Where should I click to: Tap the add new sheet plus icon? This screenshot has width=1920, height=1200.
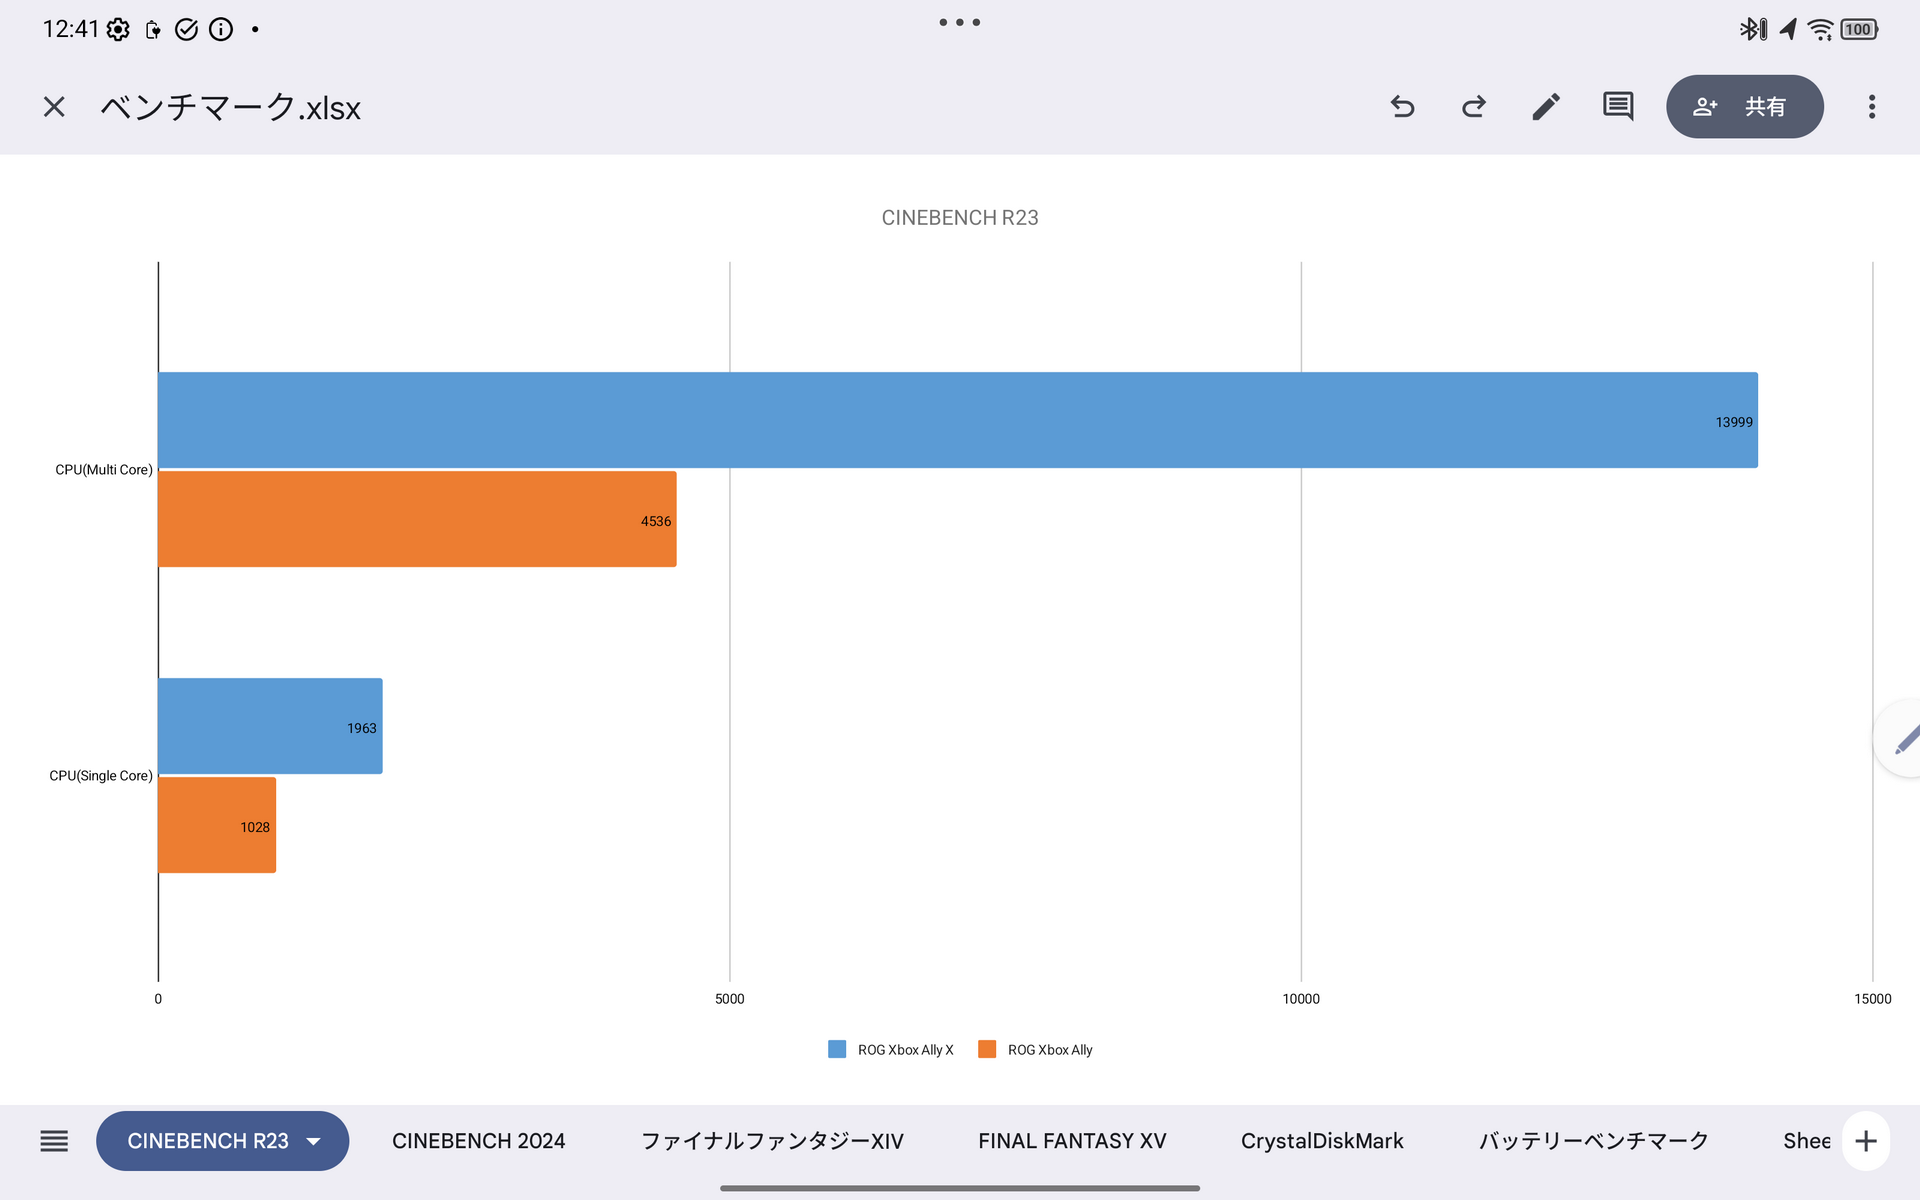click(x=1865, y=1141)
